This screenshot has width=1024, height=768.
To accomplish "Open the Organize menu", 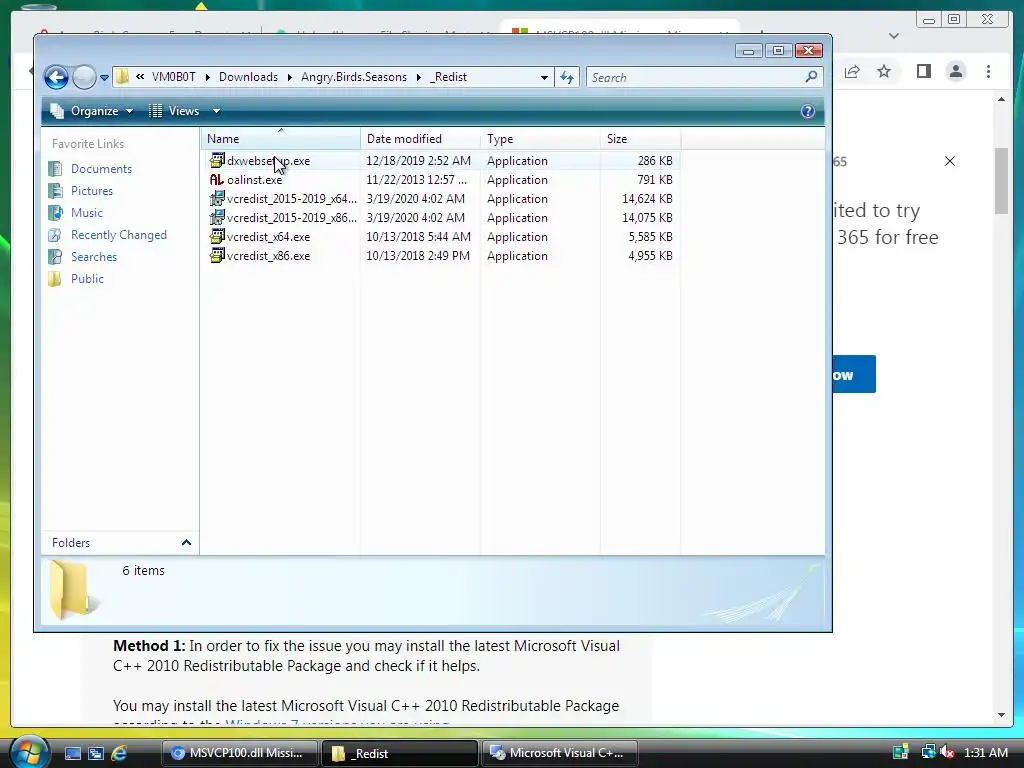I will click(x=92, y=111).
